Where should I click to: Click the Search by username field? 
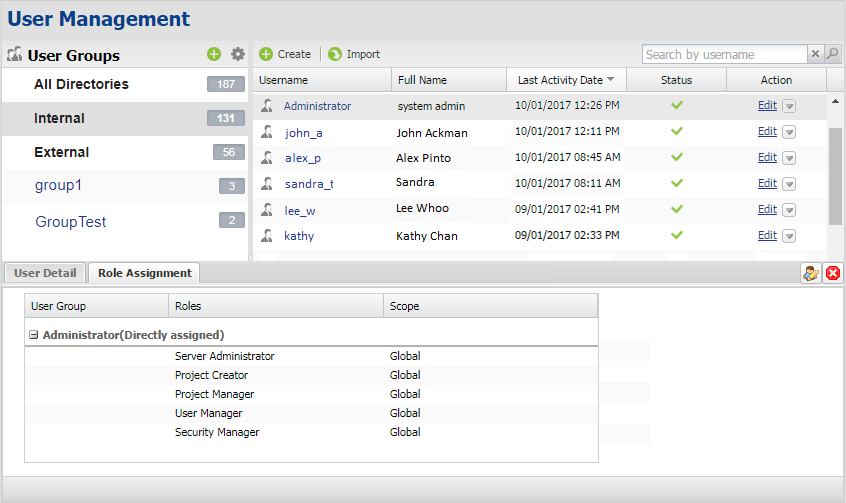click(723, 55)
